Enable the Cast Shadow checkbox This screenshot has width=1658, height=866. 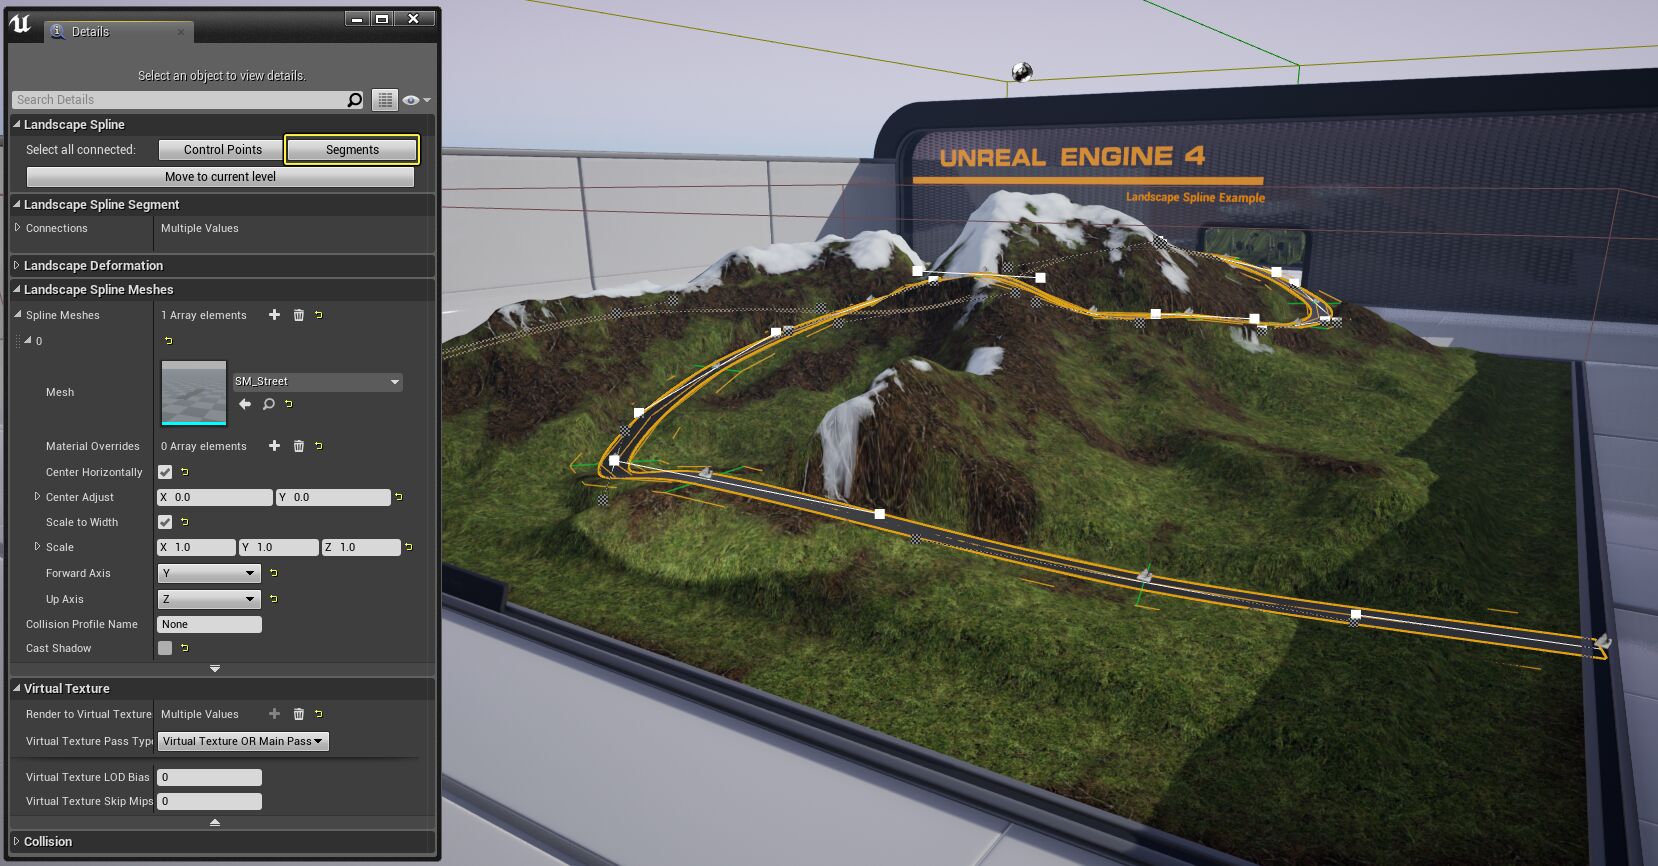click(165, 648)
